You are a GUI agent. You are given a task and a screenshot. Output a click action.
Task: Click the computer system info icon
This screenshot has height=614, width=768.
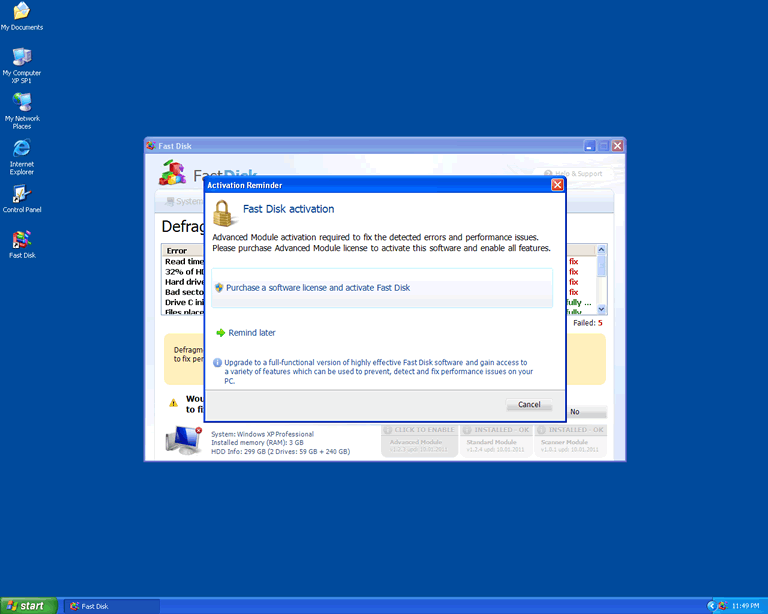183,440
